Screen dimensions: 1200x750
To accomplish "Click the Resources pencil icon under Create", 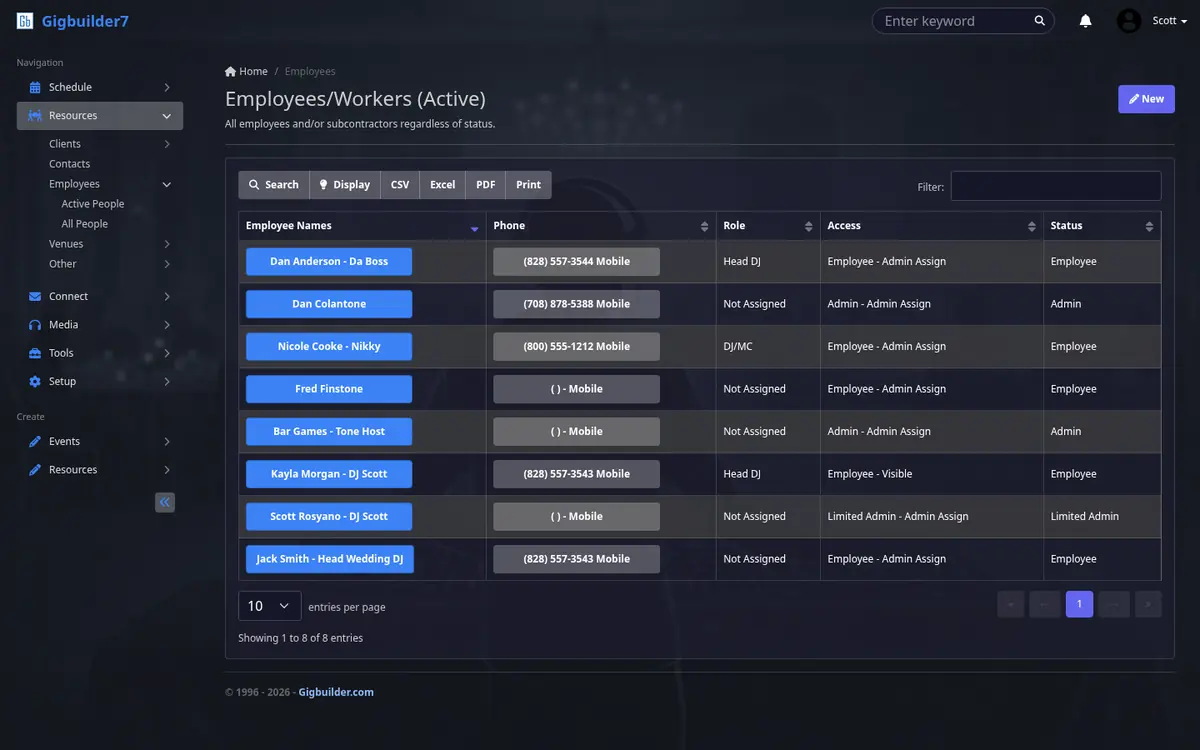I will (x=35, y=470).
